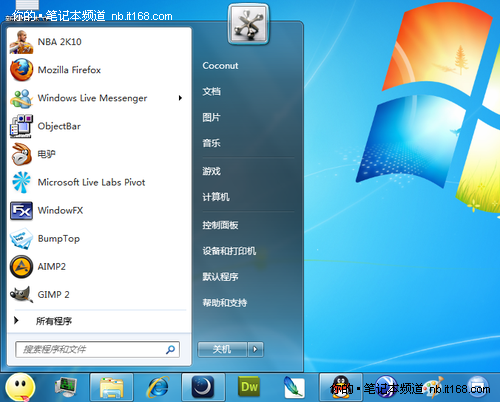Open QQ penguin on the taskbar
Image resolution: width=500 pixels, height=402 pixels.
pos(341,387)
